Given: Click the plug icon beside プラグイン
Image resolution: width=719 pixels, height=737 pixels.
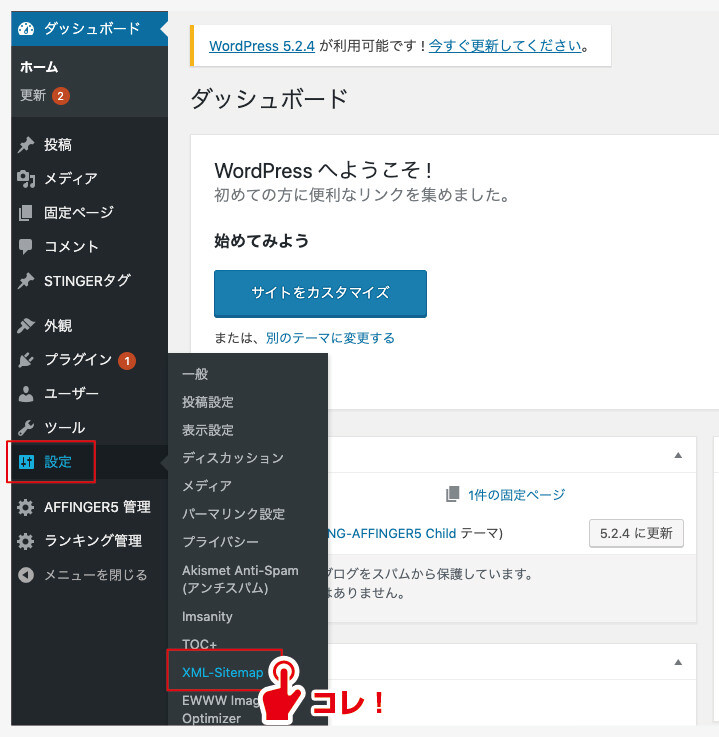Looking at the screenshot, I should pos(27,360).
